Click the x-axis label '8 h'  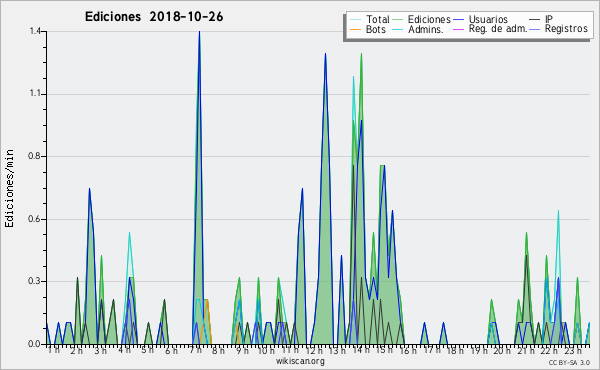[218, 350]
